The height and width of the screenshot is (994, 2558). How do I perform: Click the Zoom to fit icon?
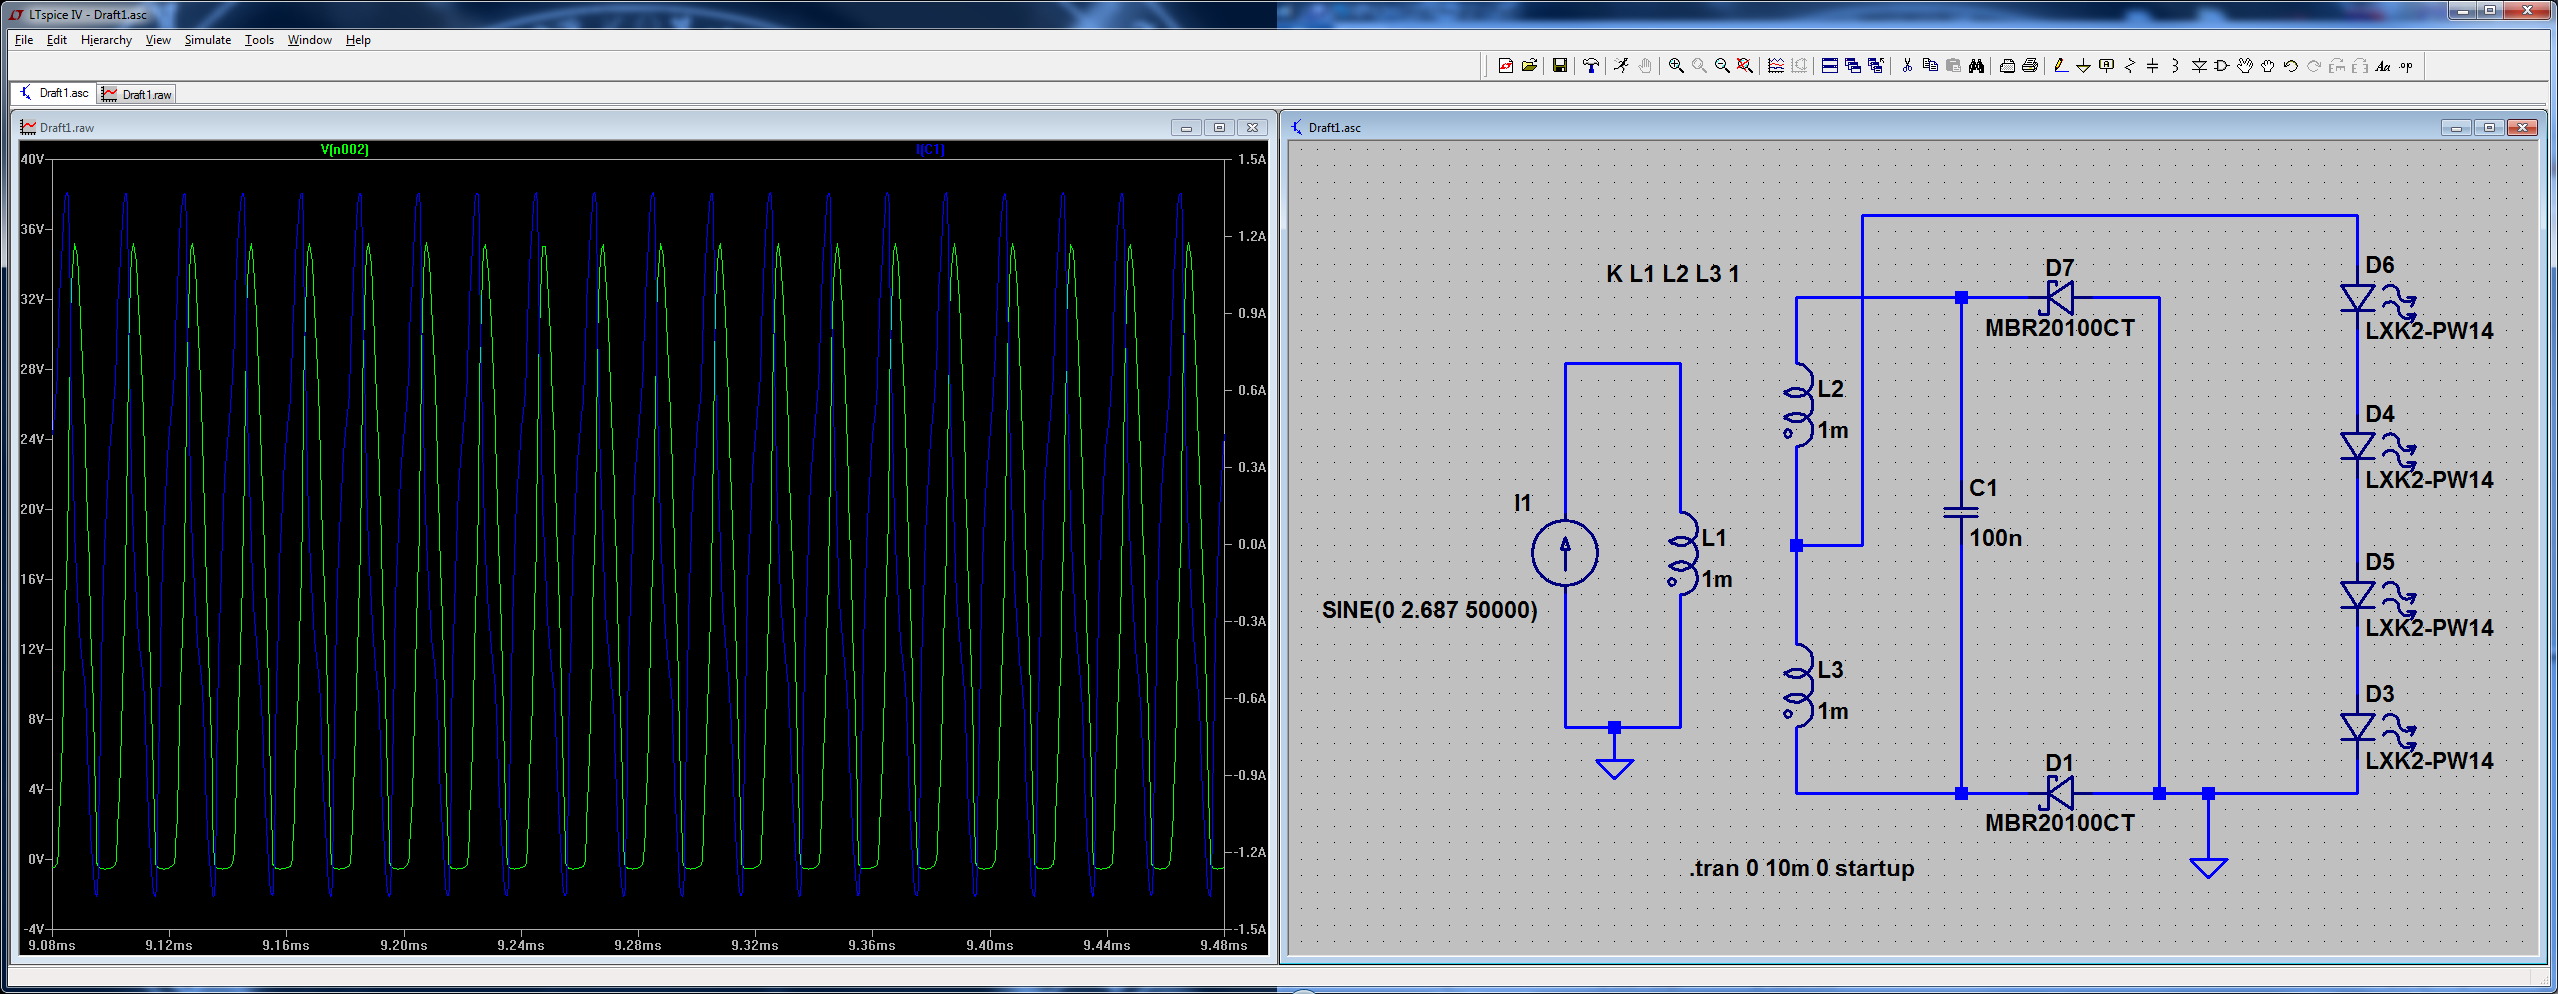[x=1745, y=66]
